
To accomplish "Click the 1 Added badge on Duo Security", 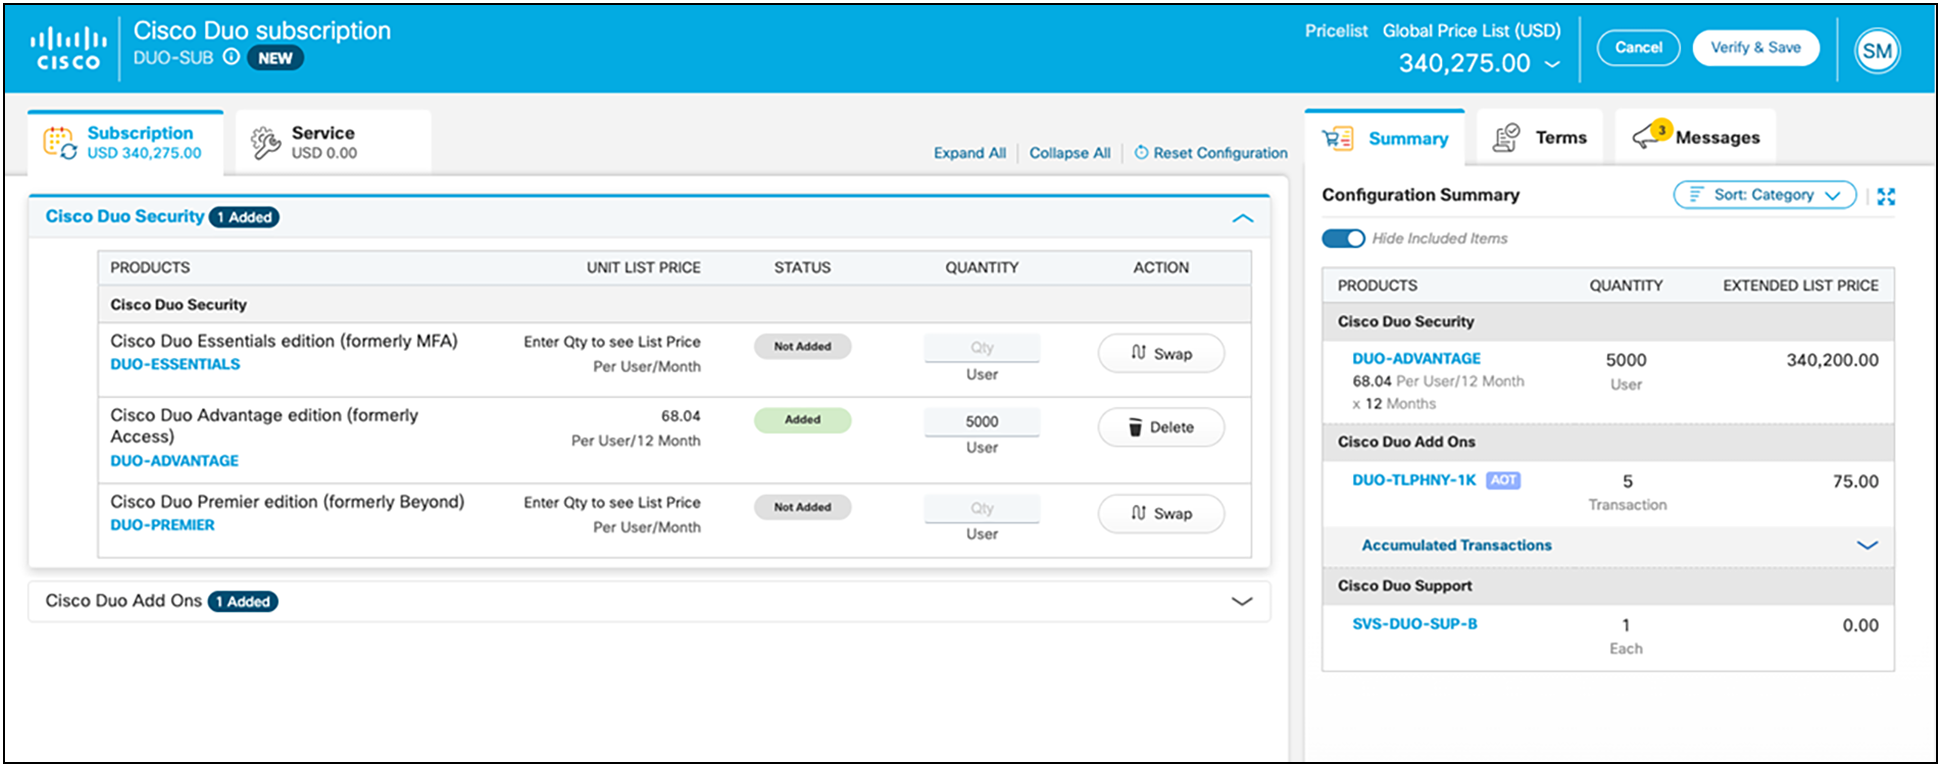I will (x=244, y=217).
